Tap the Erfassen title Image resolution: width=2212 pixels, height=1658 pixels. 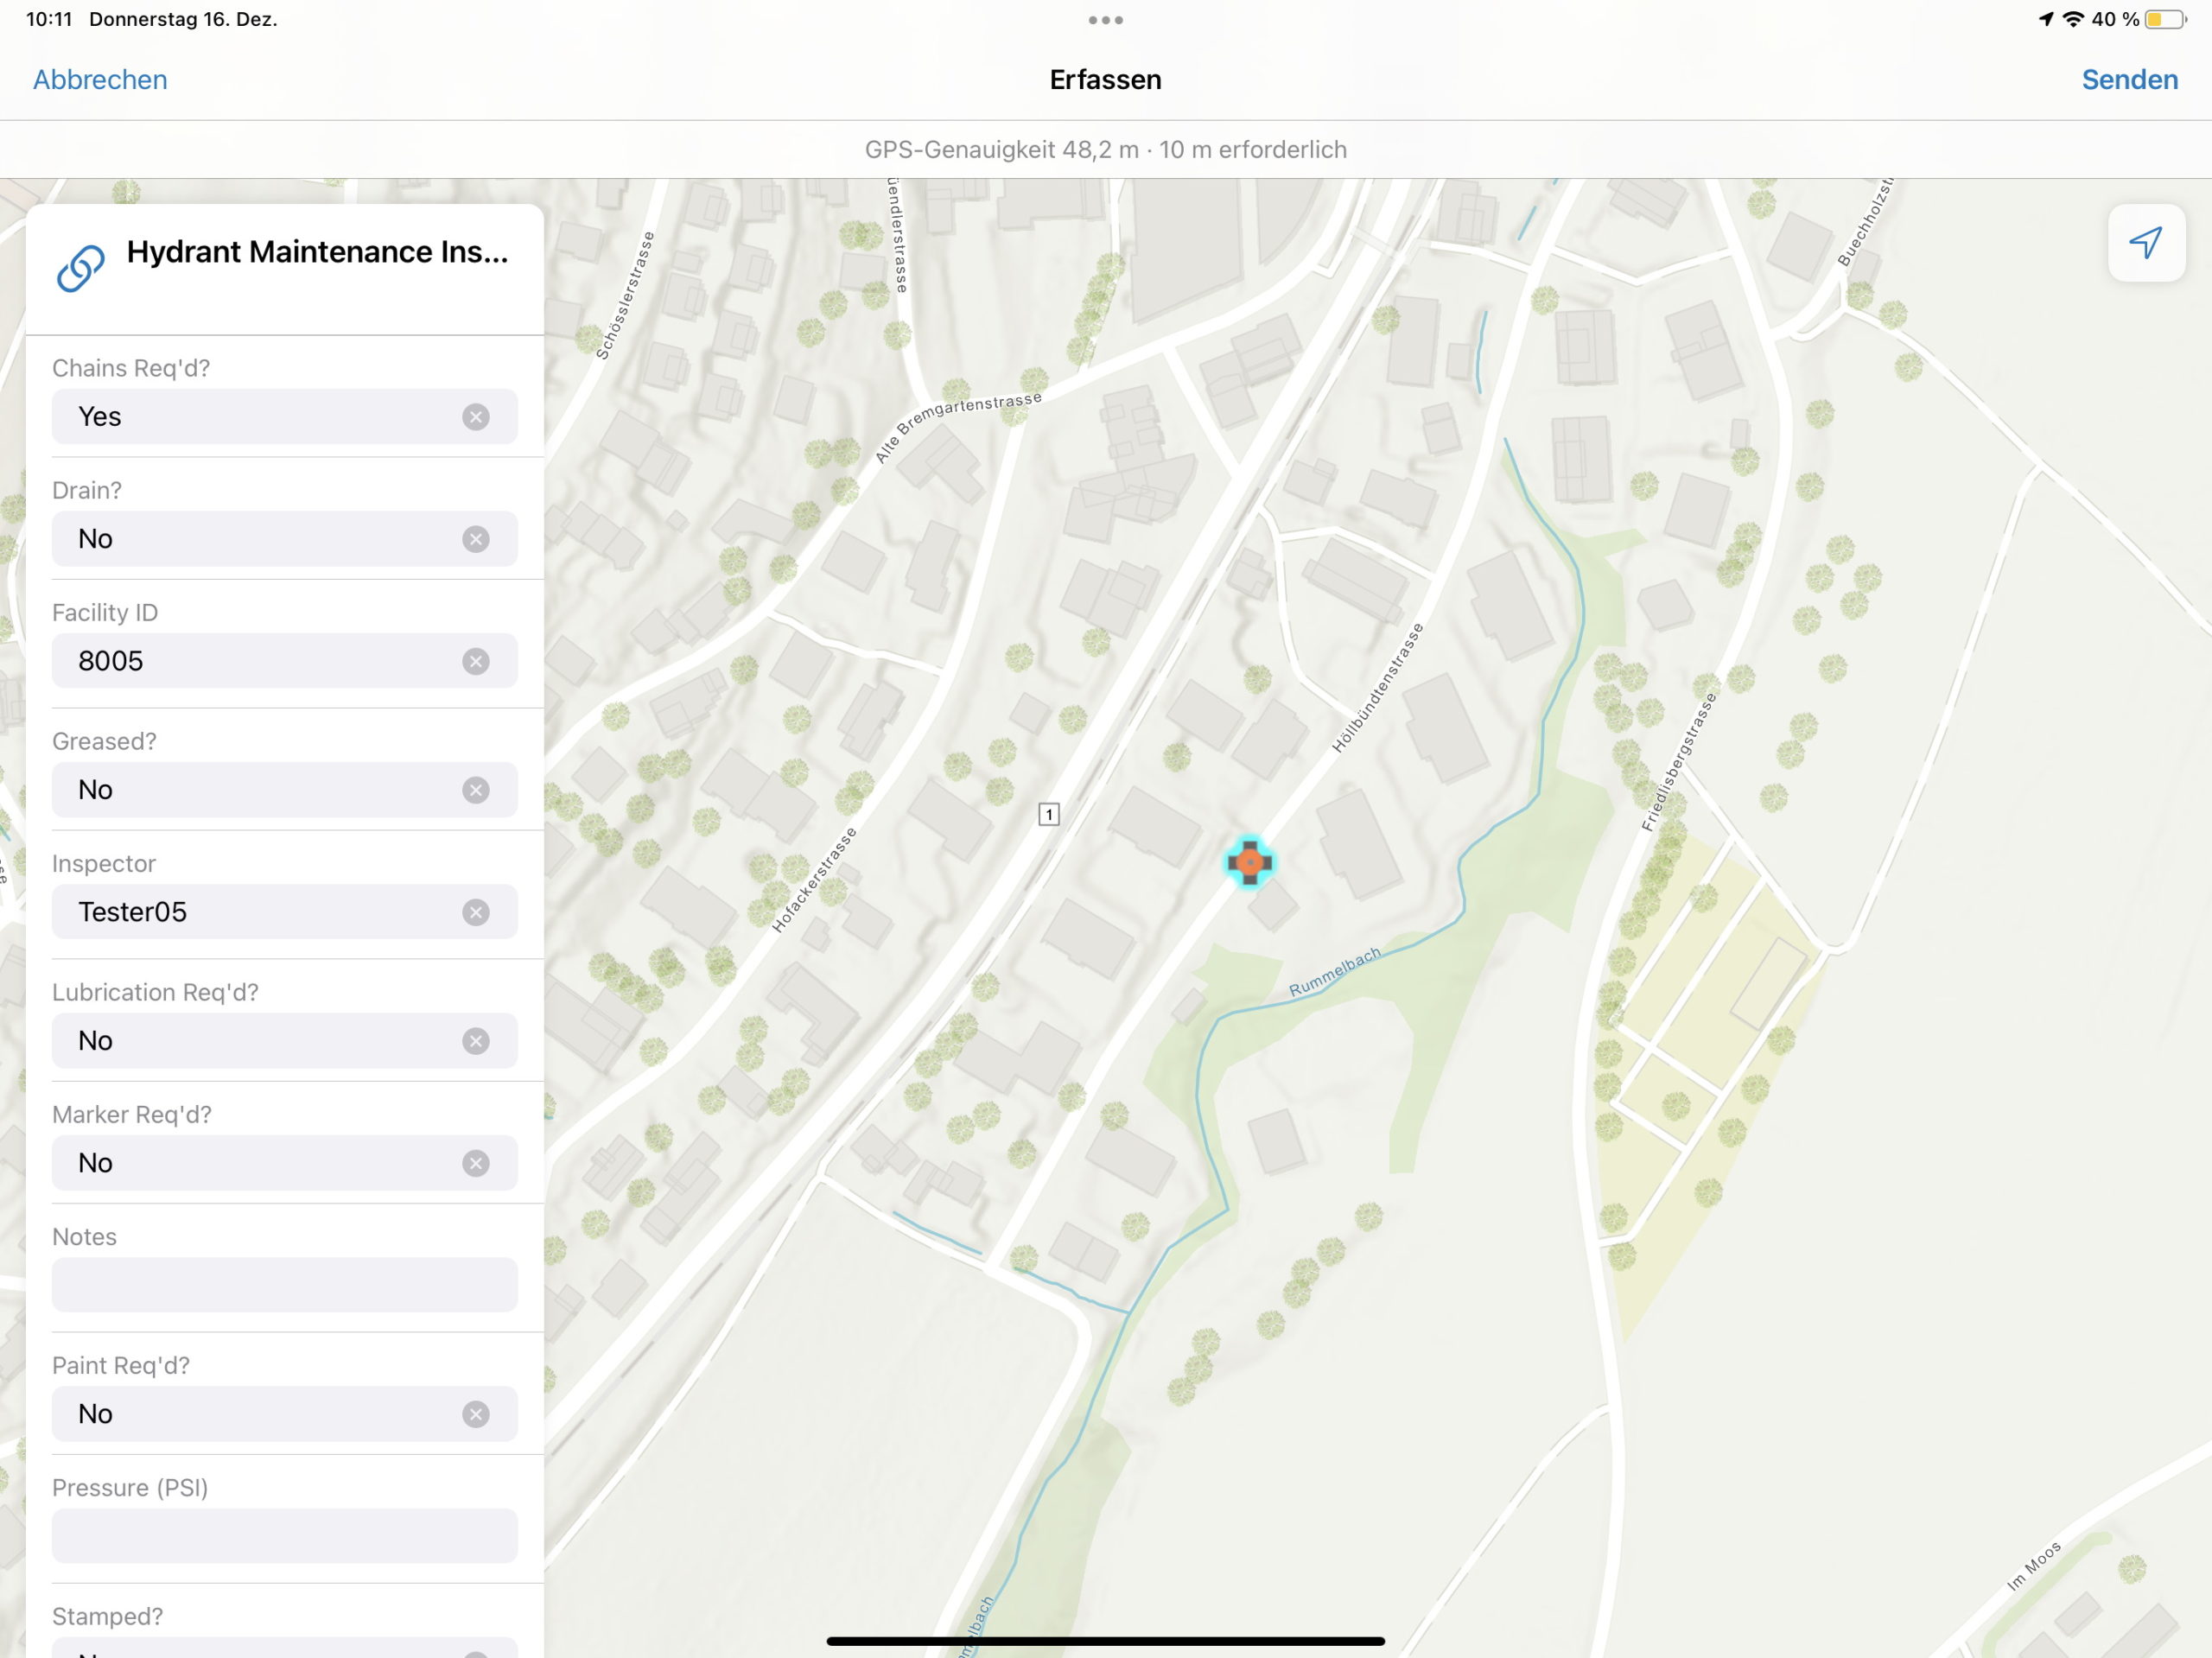tap(1104, 79)
